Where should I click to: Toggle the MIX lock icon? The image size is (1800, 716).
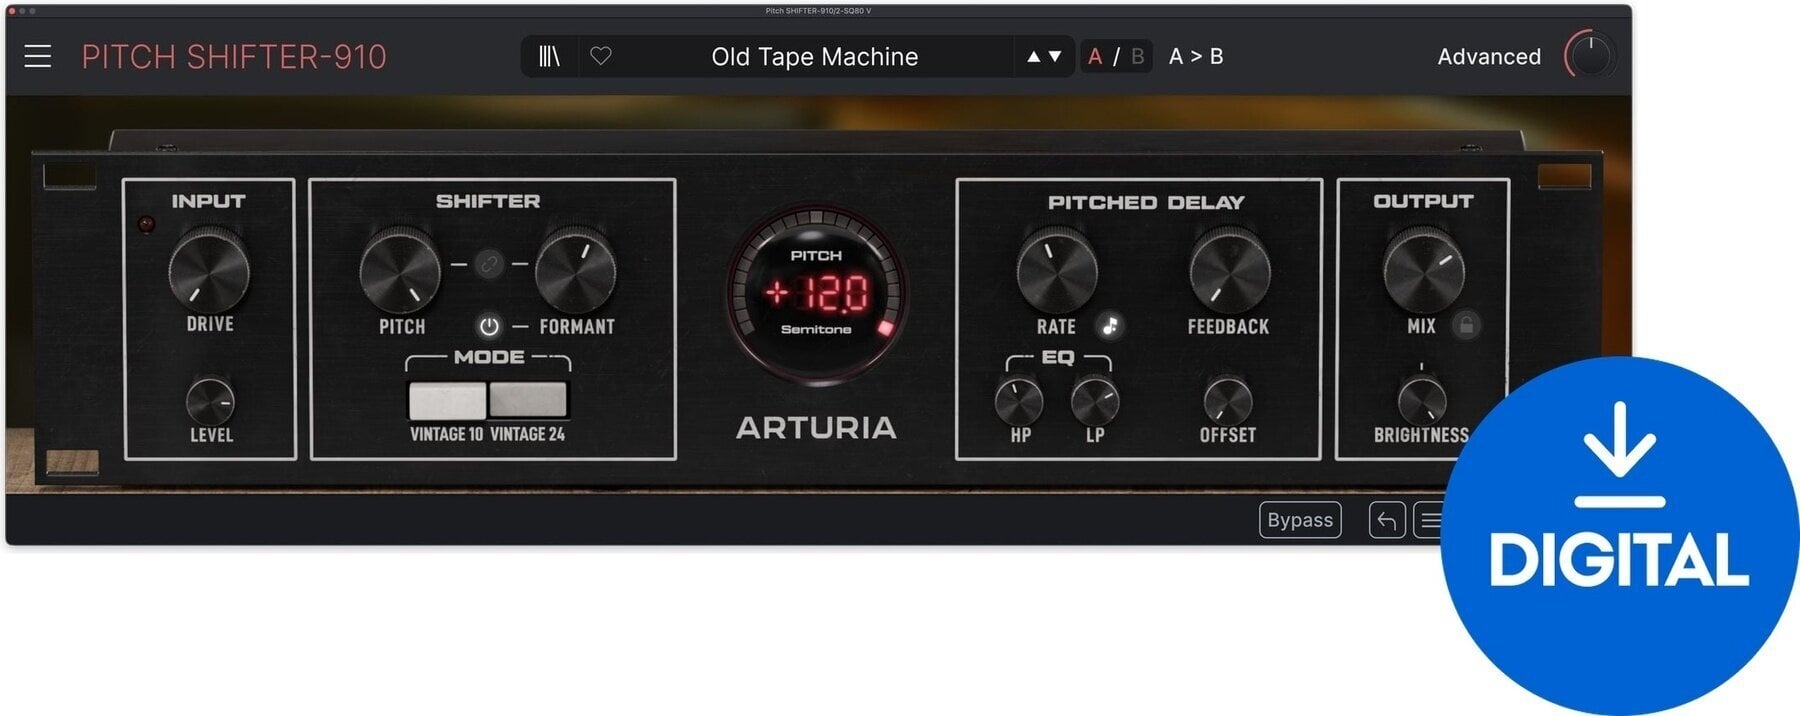(1466, 326)
